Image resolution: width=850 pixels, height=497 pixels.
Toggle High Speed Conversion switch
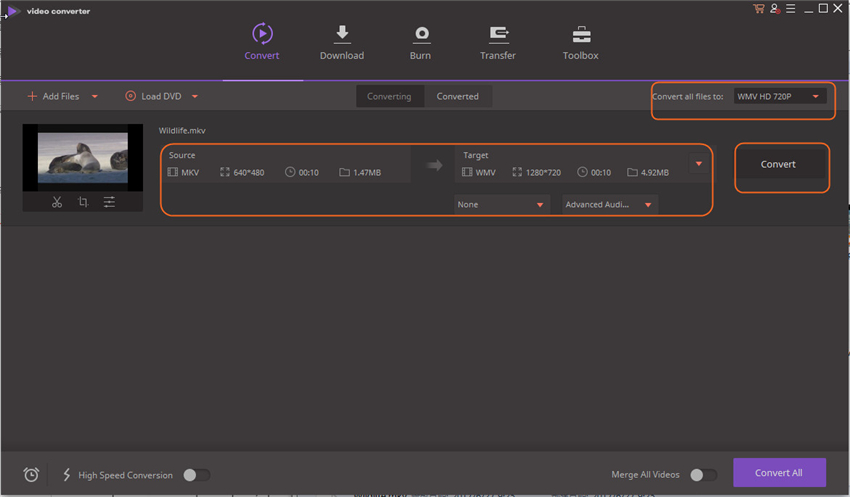pos(196,475)
